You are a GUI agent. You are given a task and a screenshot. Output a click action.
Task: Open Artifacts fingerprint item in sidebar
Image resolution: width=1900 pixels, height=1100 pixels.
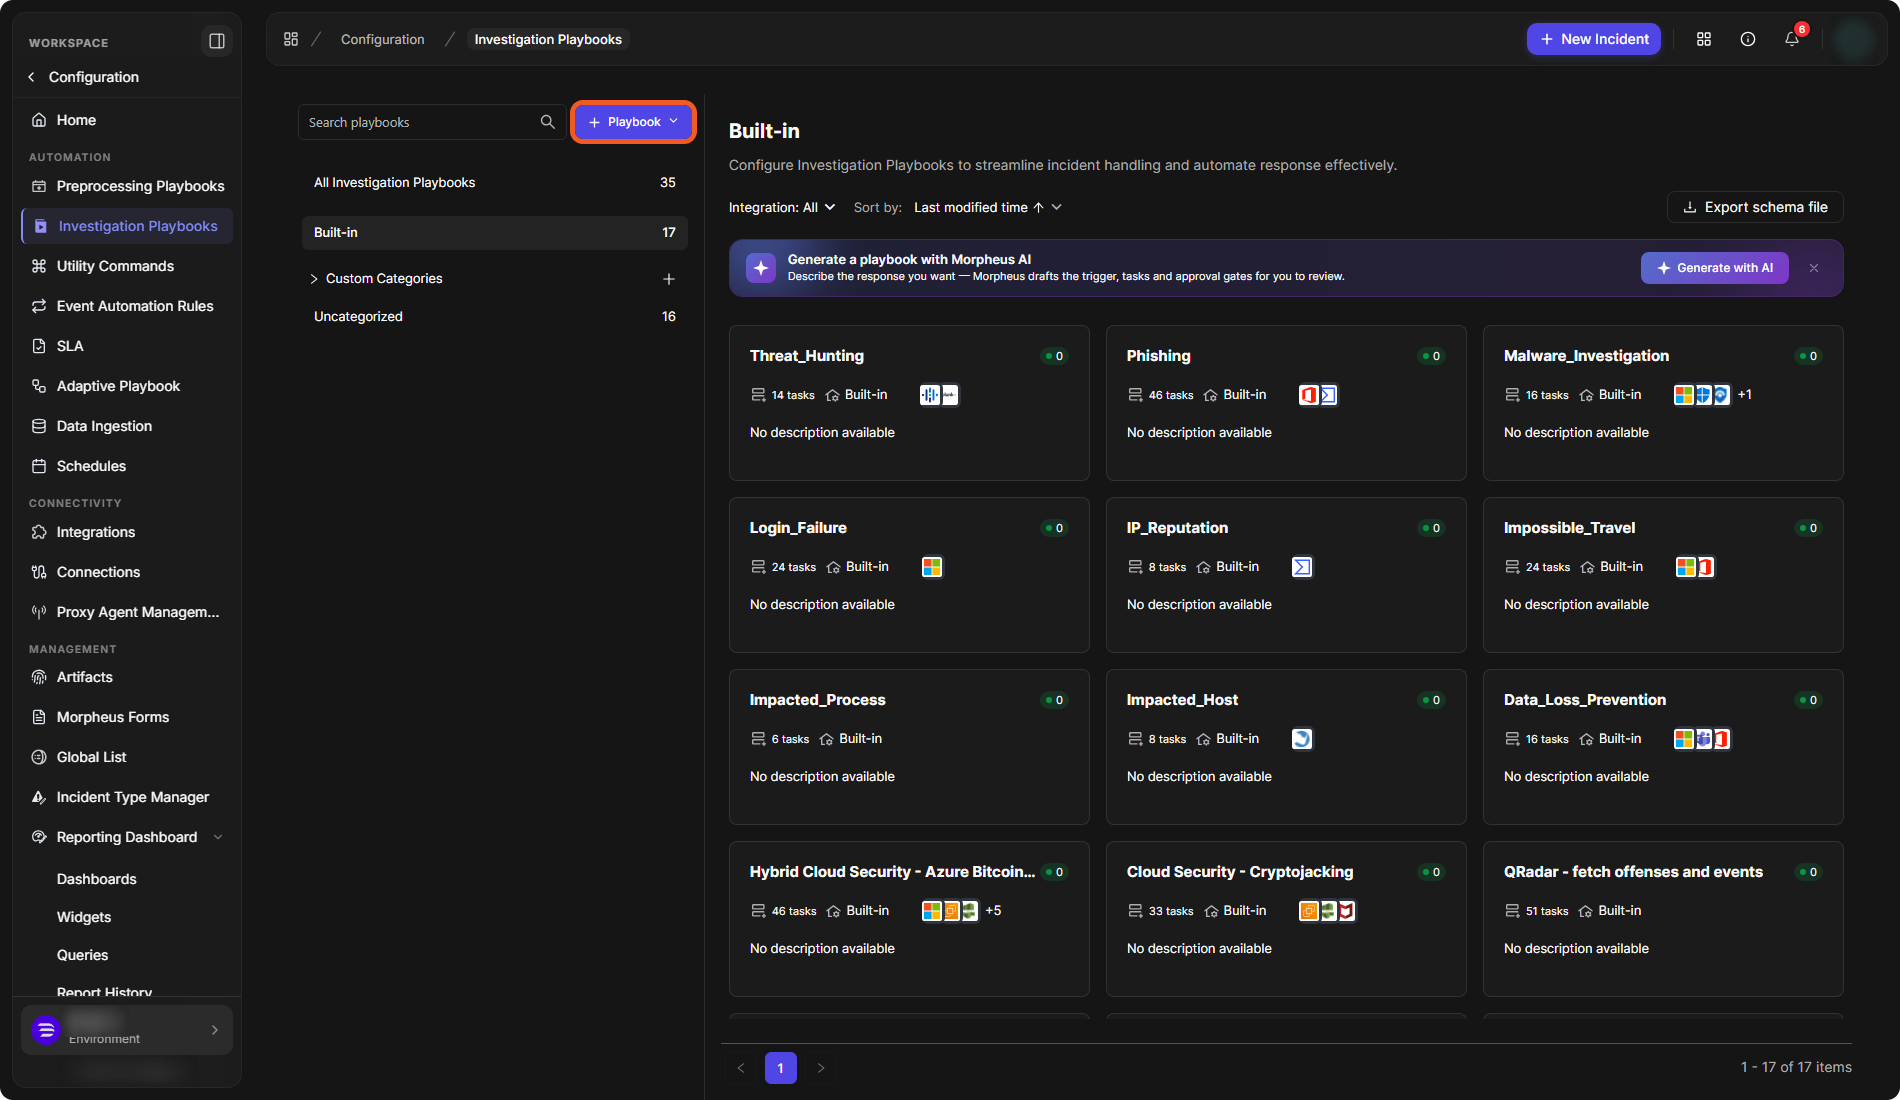[x=127, y=677]
